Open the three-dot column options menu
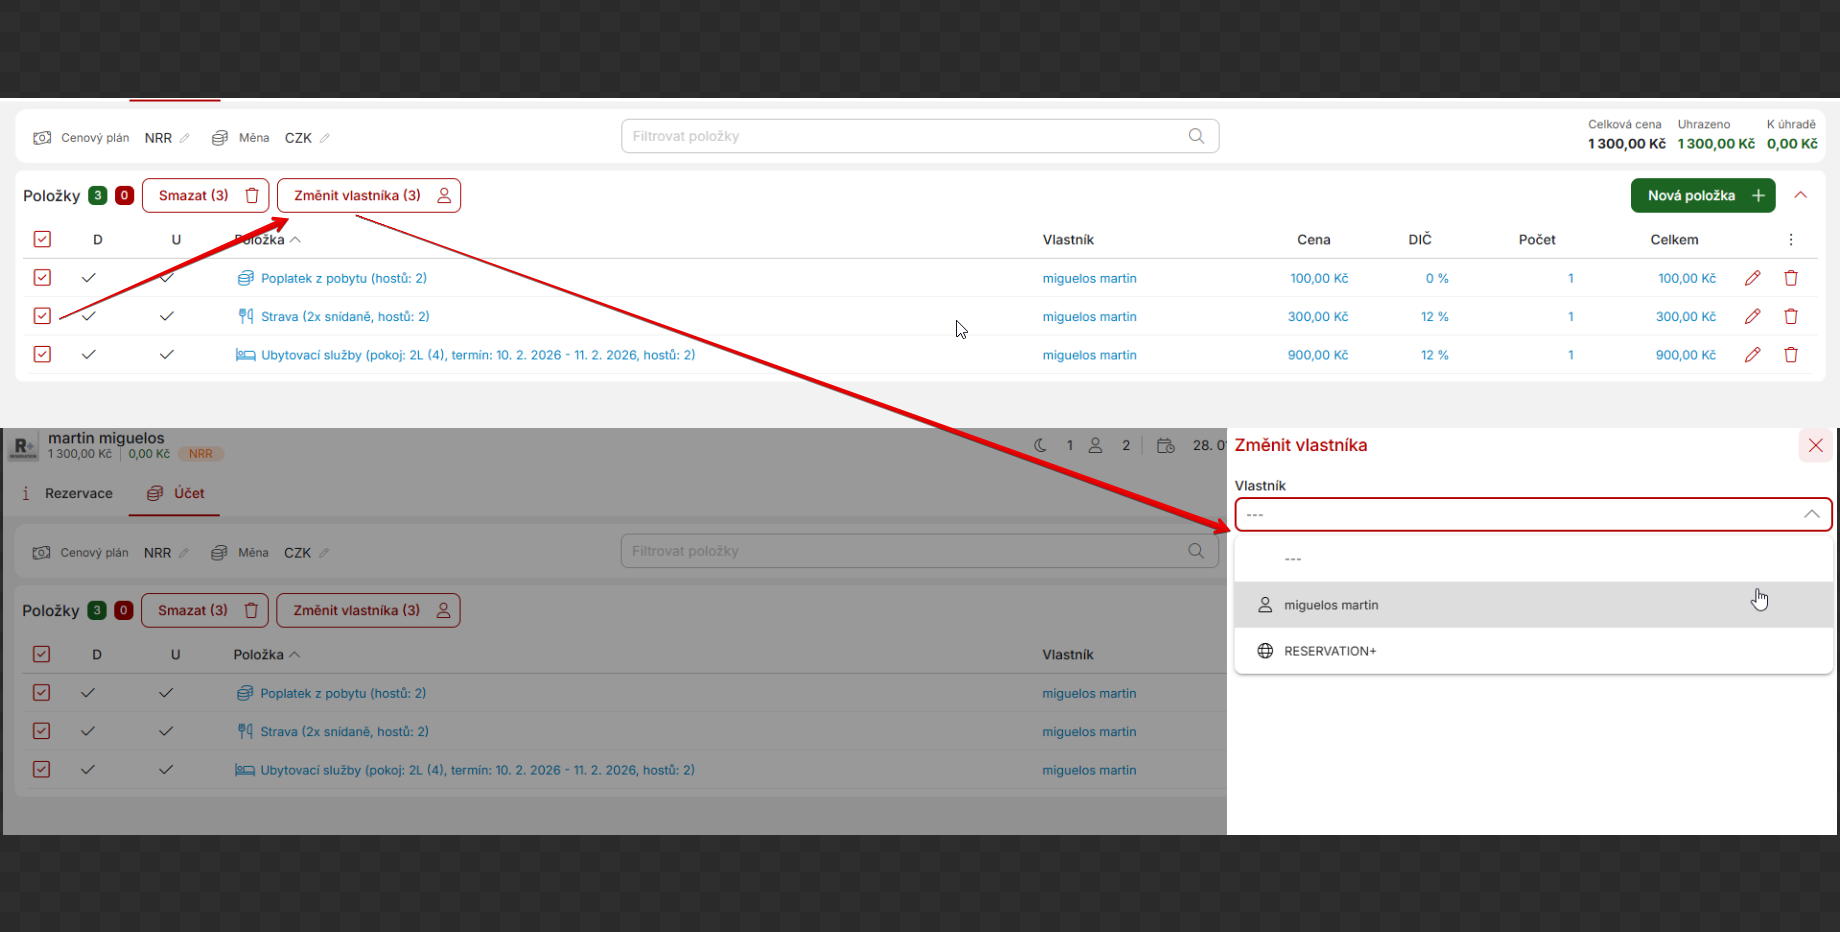1840x932 pixels. [1791, 240]
